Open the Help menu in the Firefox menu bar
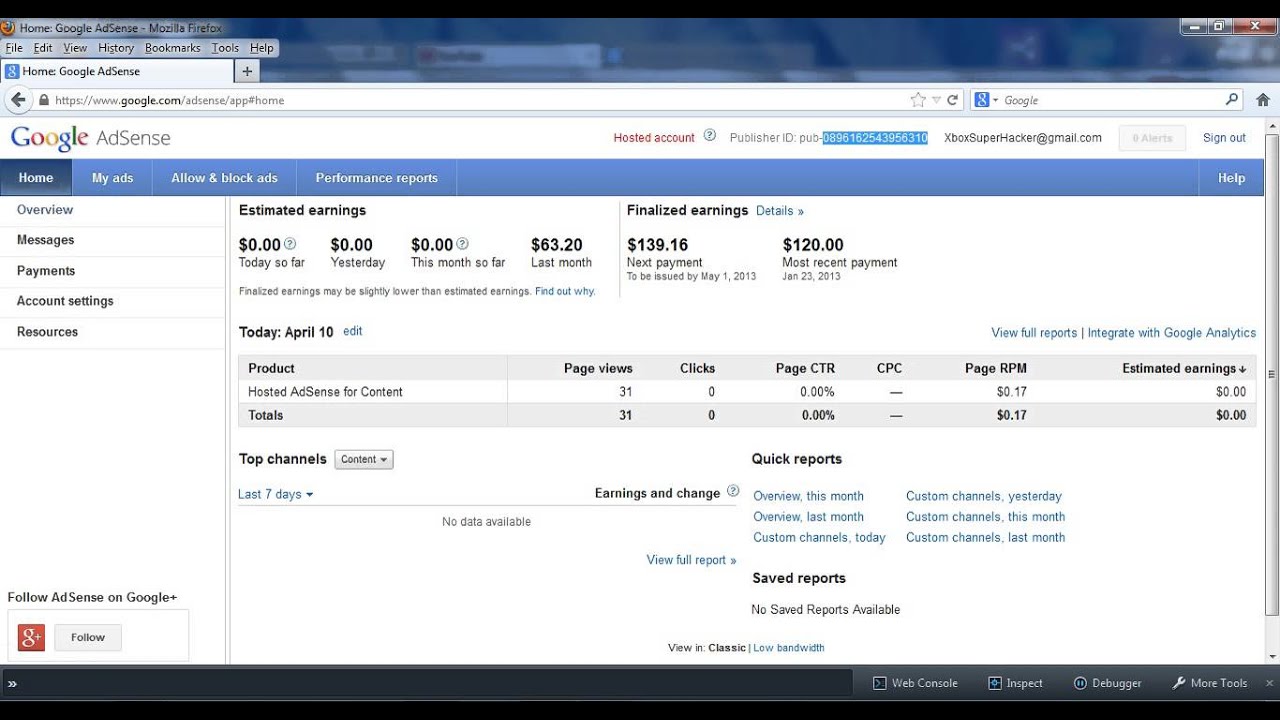The height and width of the screenshot is (720, 1280). tap(262, 48)
